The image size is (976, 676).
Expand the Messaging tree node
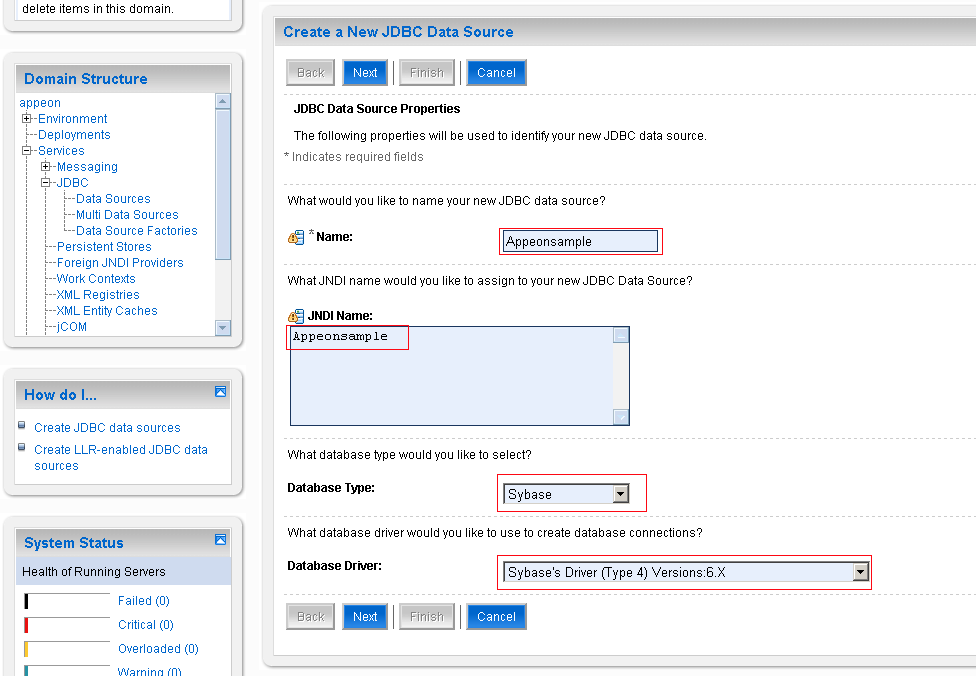45,166
